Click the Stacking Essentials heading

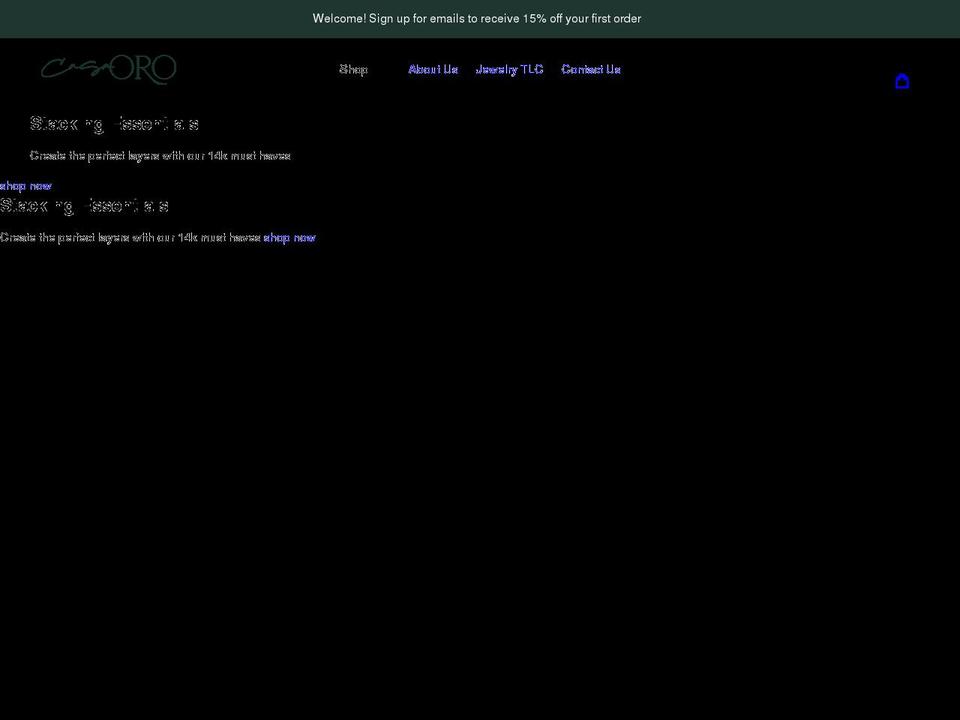115,123
